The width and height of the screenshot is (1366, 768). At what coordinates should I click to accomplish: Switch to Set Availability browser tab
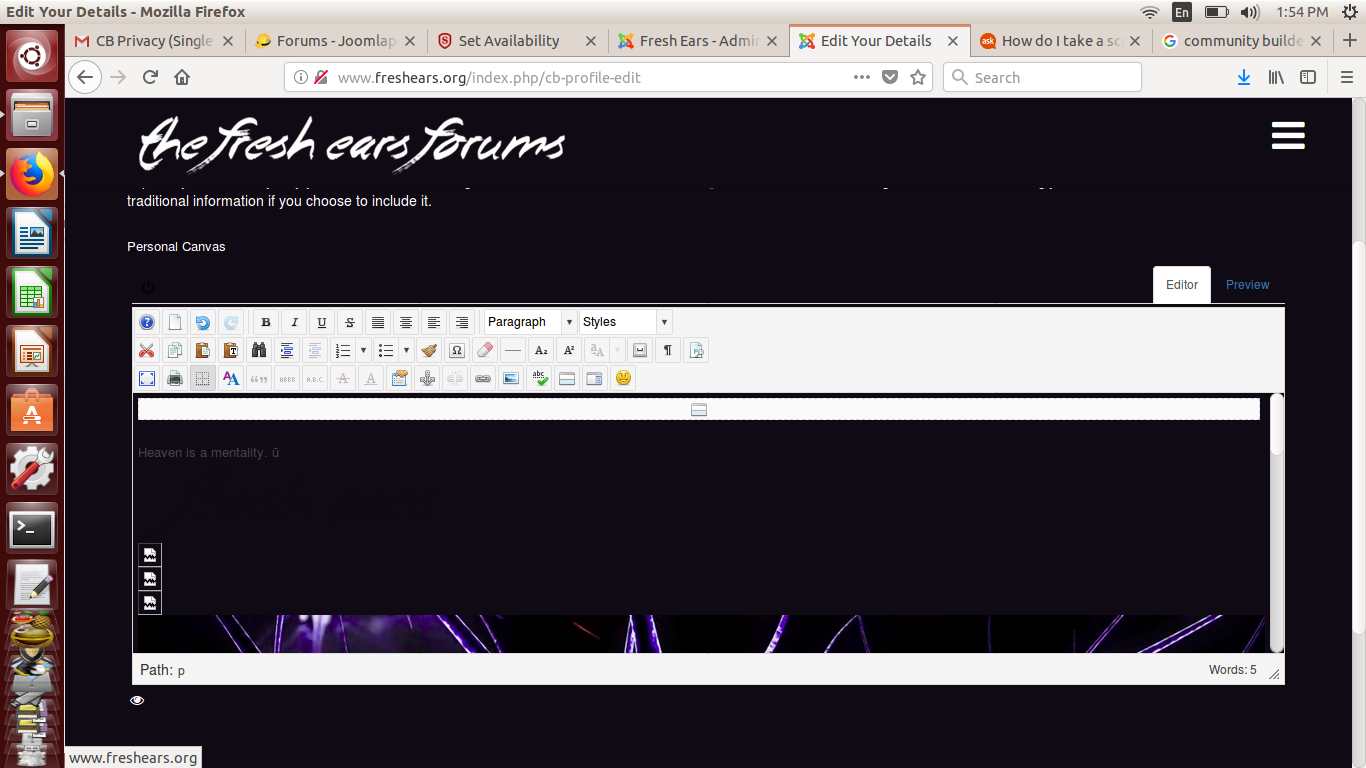point(518,41)
